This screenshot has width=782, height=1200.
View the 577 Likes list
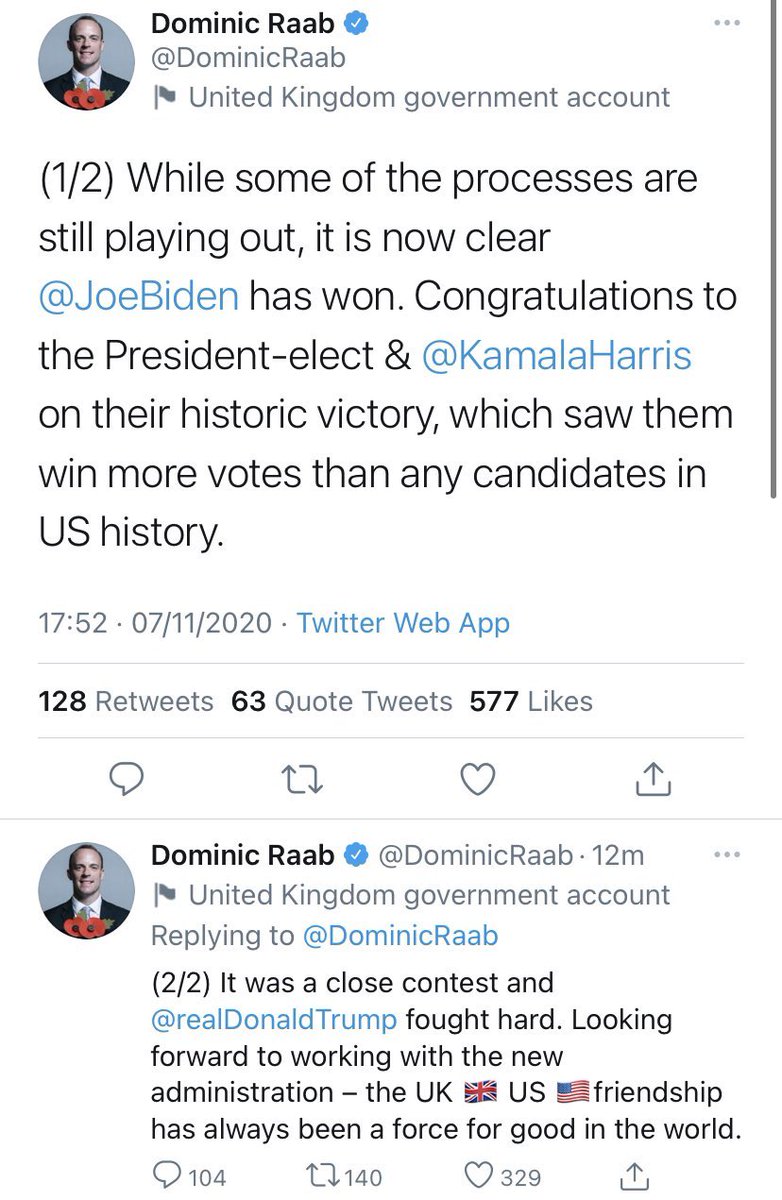531,701
